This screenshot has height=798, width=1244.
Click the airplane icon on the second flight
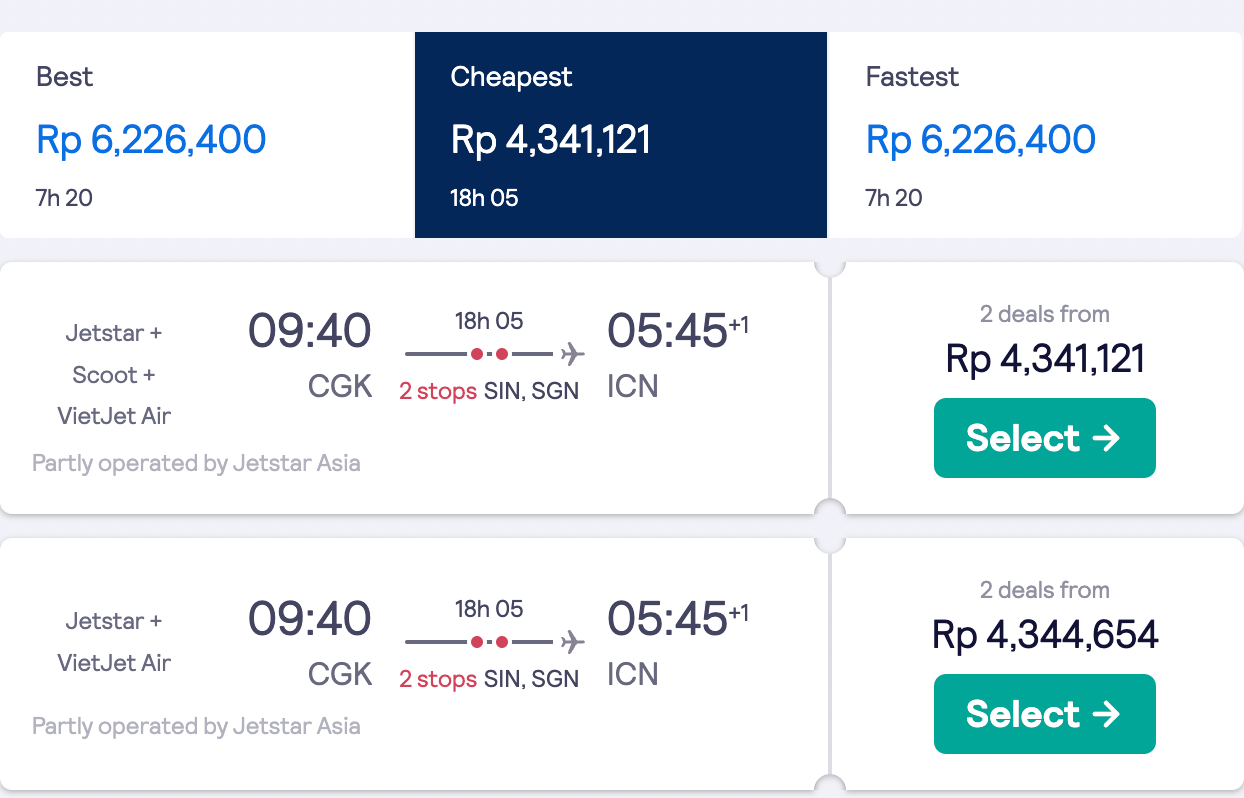coord(572,642)
